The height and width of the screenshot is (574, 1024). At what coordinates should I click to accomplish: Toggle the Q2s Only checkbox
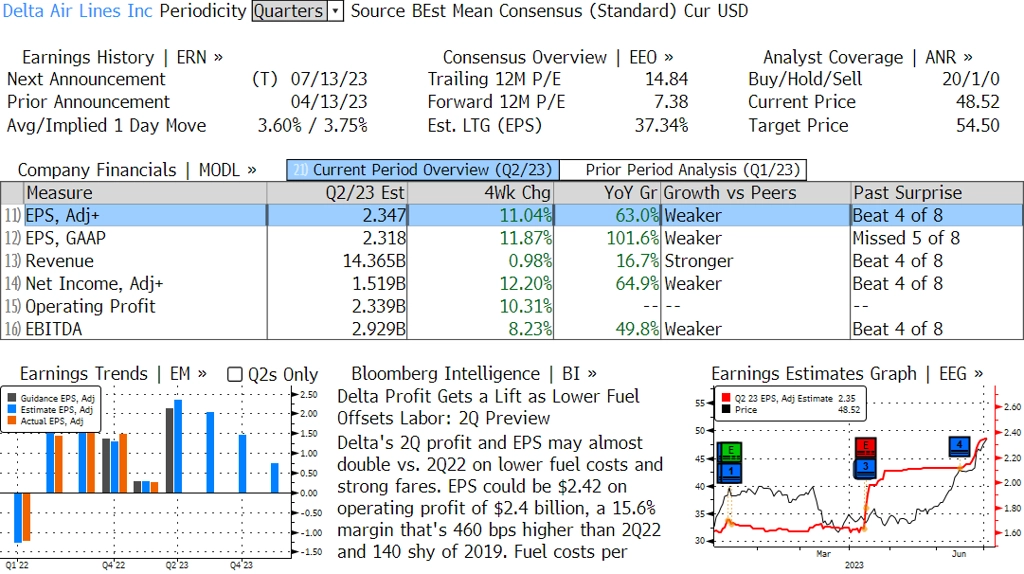234,374
